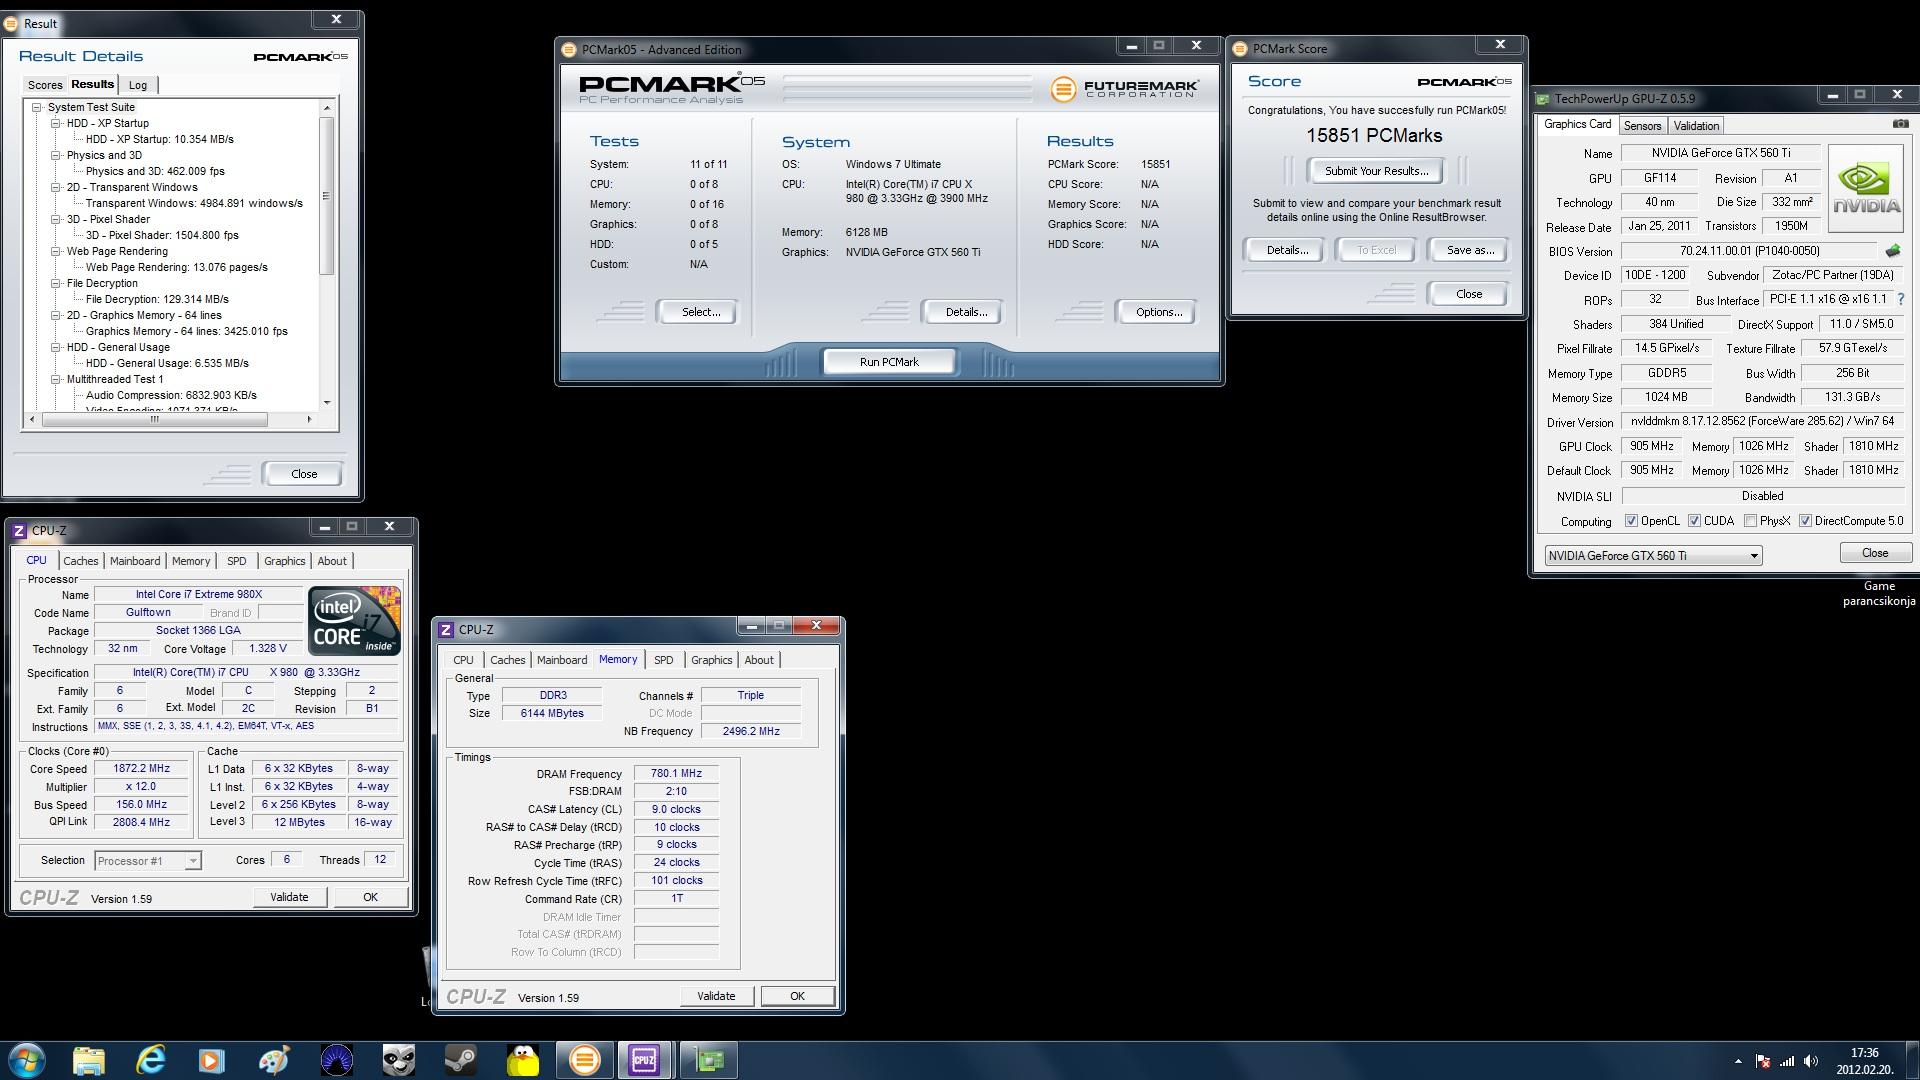
Task: Open the Windows Start menu
Action: pos(27,1060)
